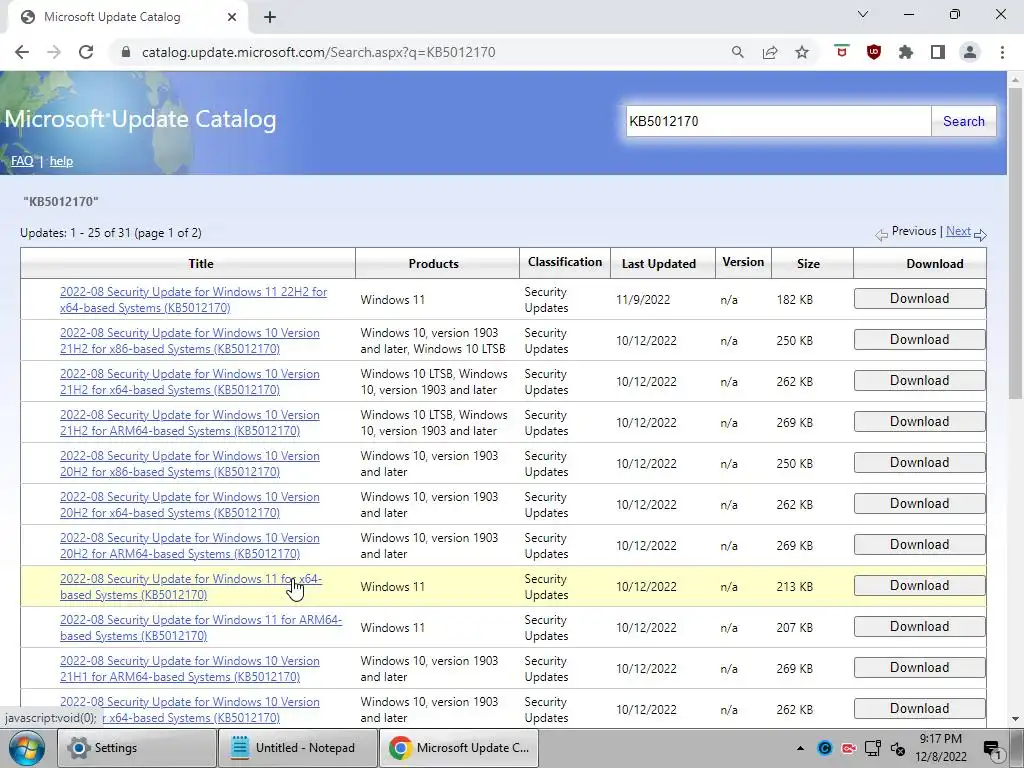Open Windows 11 for x64-based Systems link

point(191,587)
